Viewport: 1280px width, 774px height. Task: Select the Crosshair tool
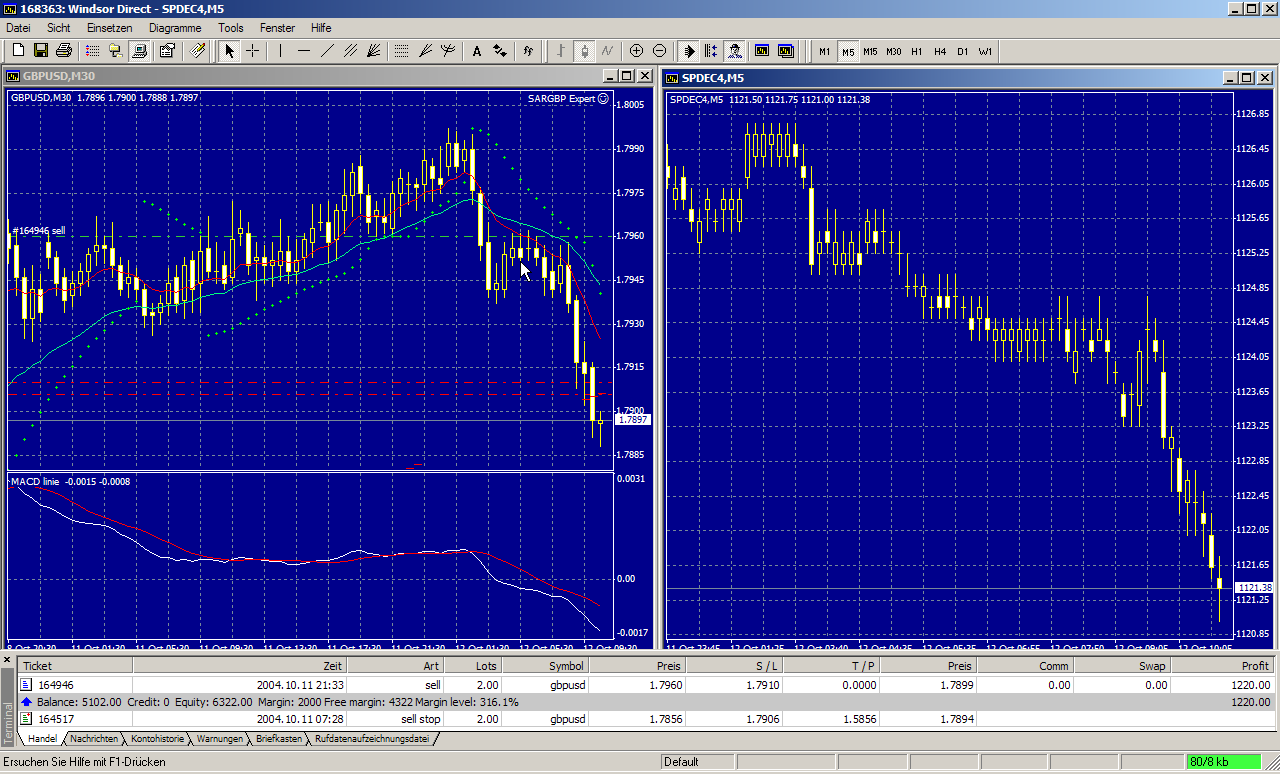pos(253,51)
